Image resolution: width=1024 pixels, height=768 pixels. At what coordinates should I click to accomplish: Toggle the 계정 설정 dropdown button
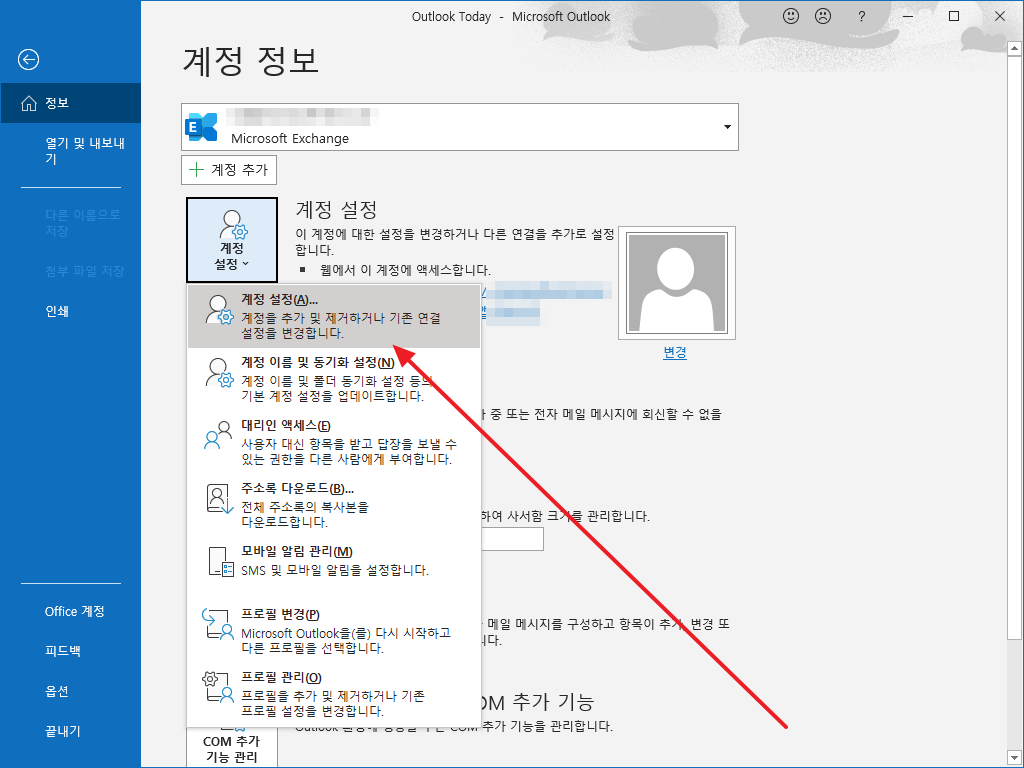tap(232, 240)
